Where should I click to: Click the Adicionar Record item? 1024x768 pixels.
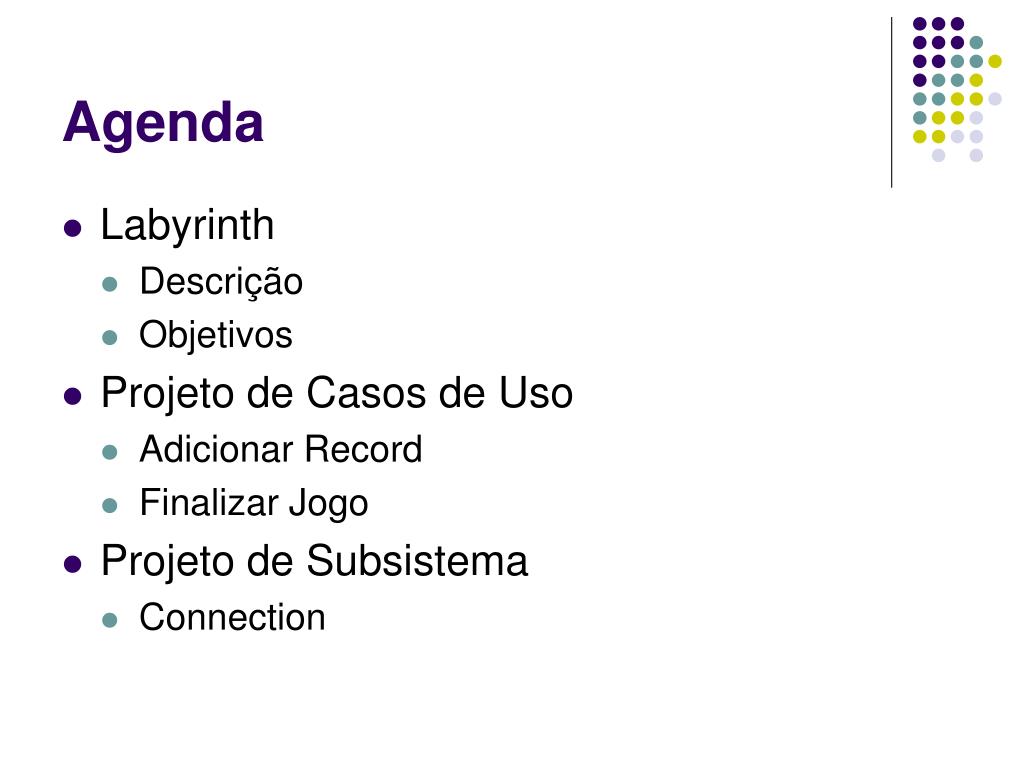pyautogui.click(x=281, y=449)
